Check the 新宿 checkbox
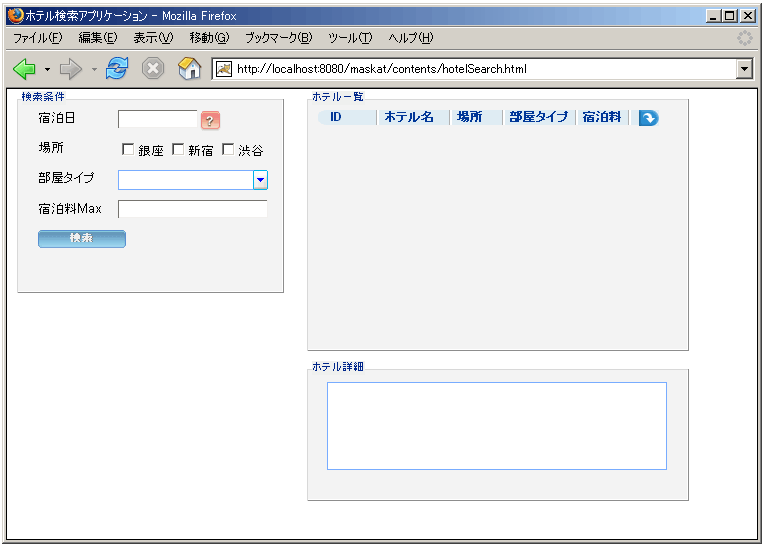770x550 pixels. click(x=178, y=149)
